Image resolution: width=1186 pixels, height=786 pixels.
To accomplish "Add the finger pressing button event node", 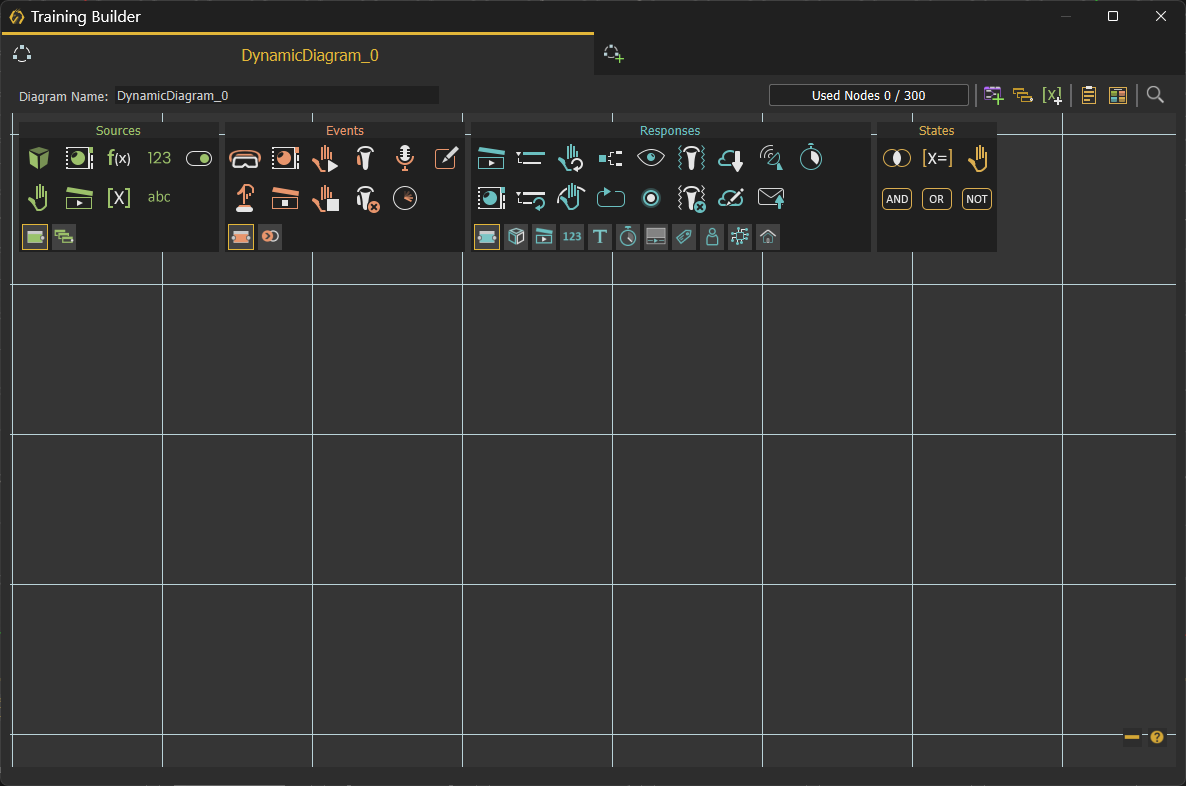I will click(x=245, y=197).
